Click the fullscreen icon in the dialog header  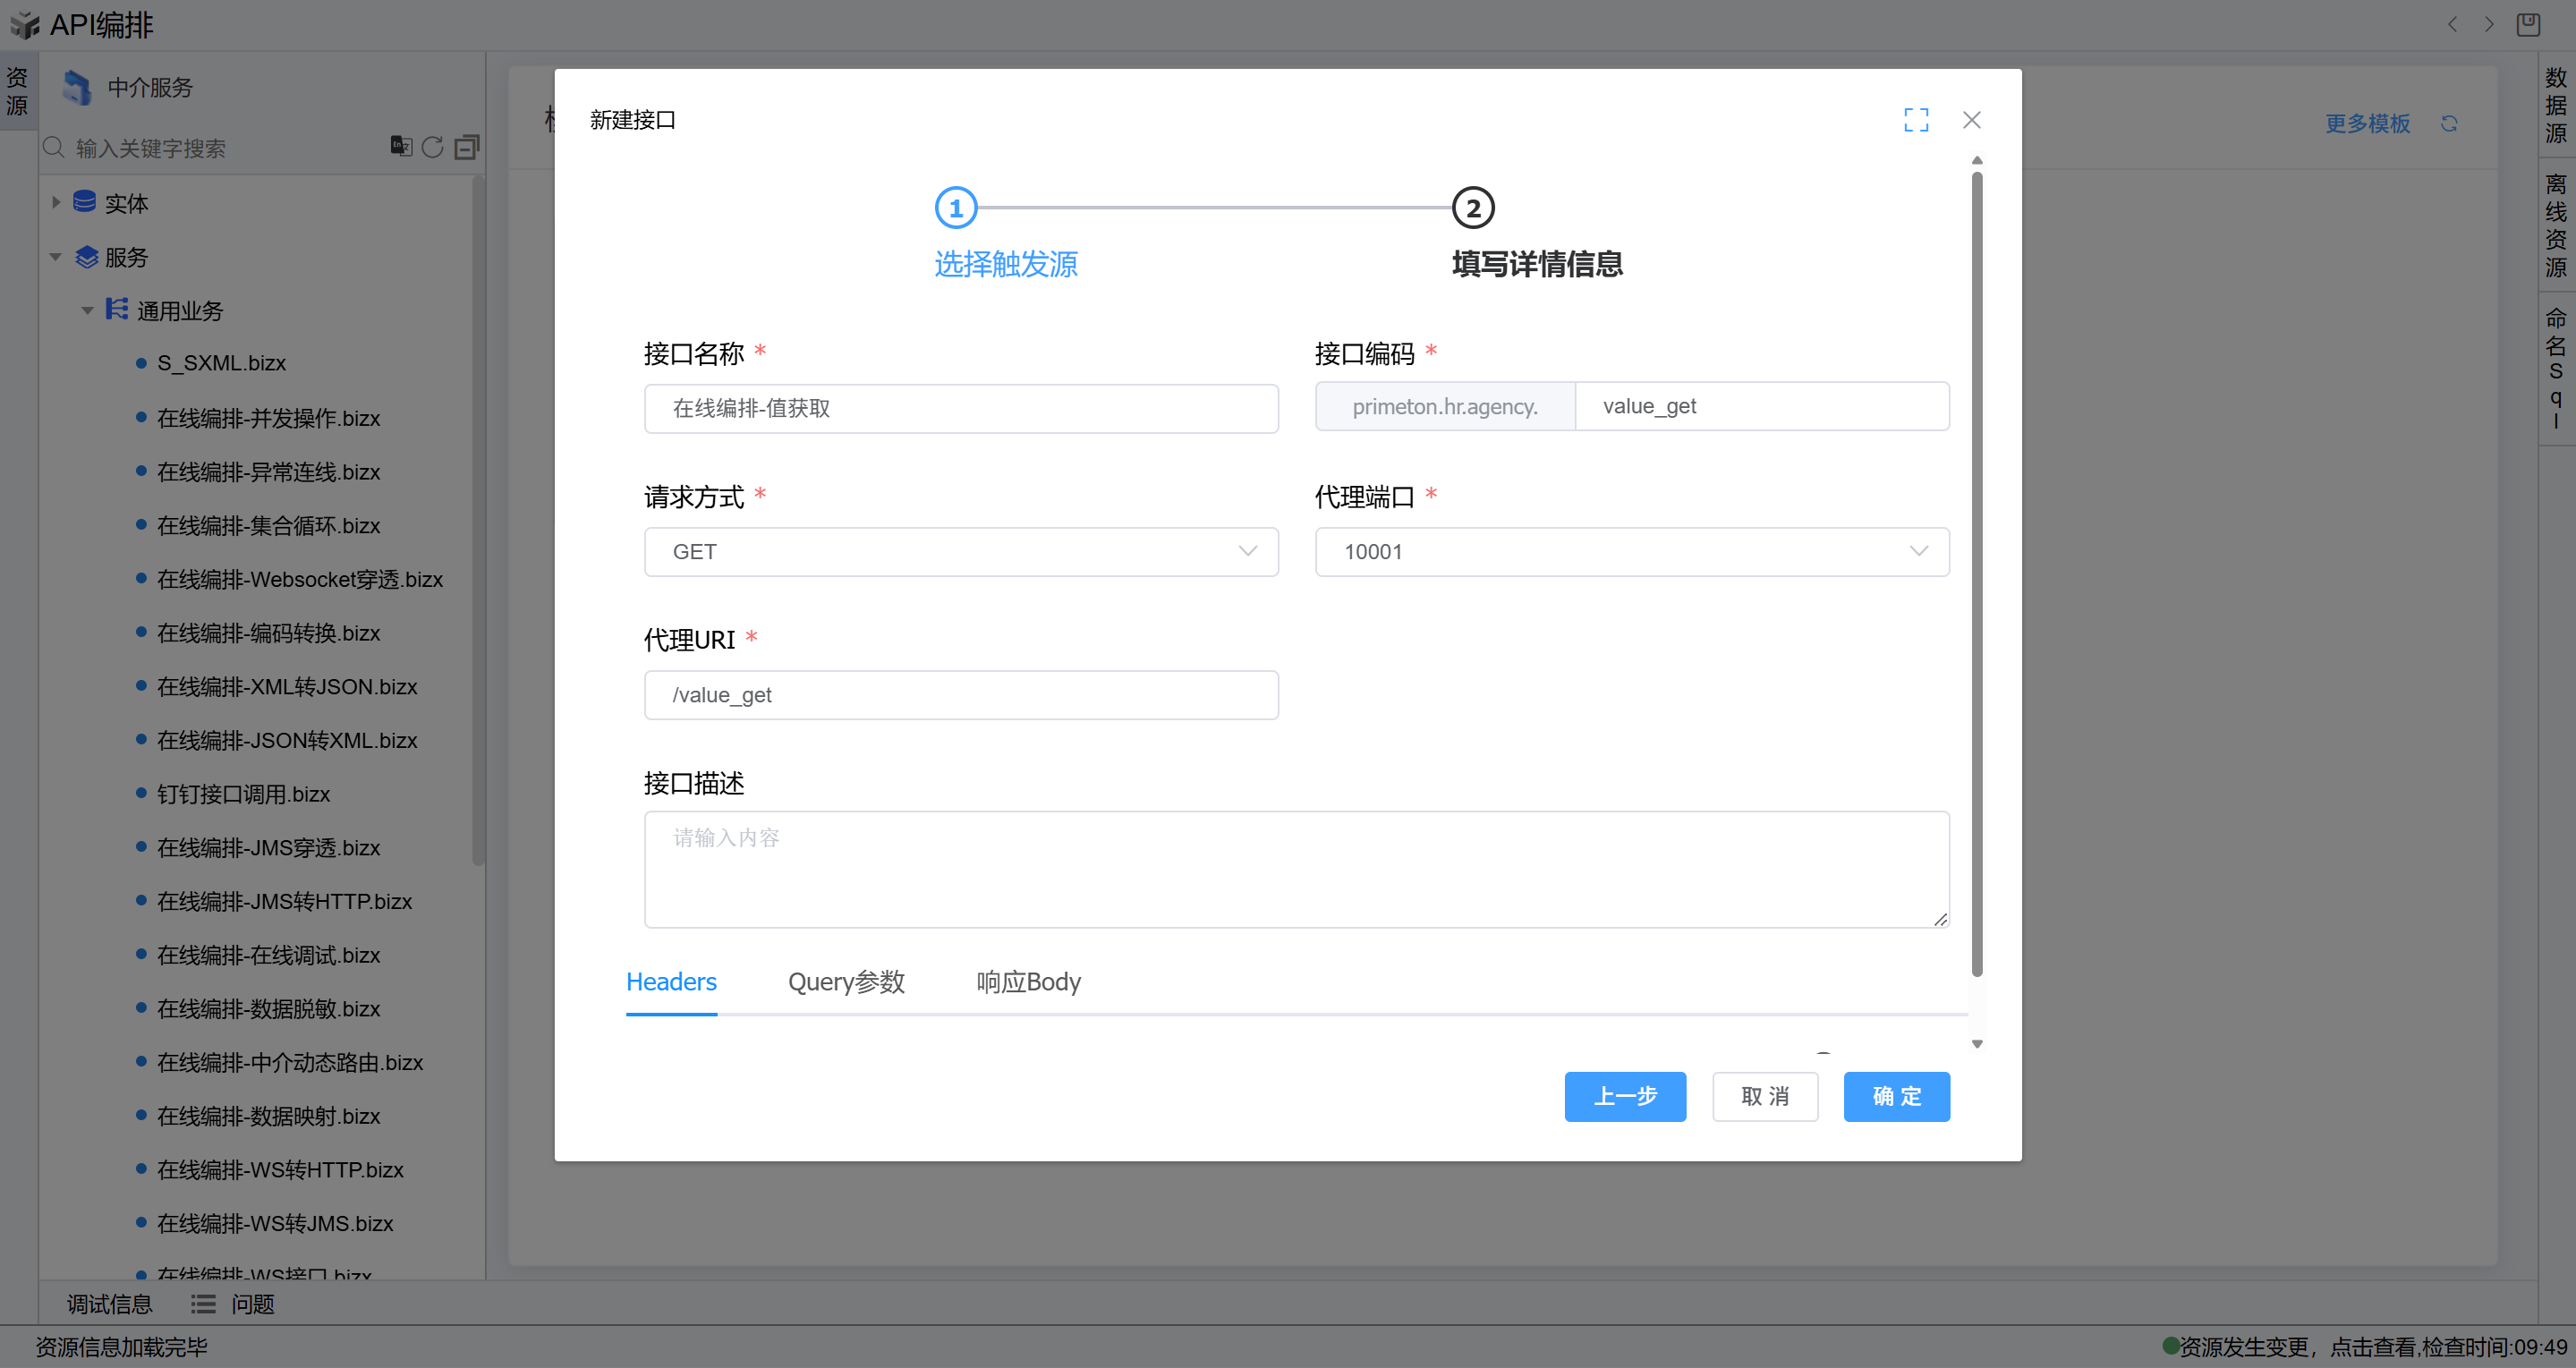pos(1915,120)
